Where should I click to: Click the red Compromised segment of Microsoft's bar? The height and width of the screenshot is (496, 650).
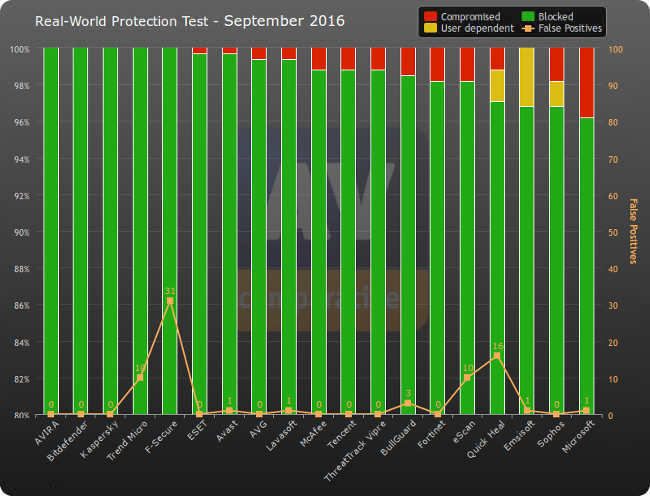pos(586,82)
